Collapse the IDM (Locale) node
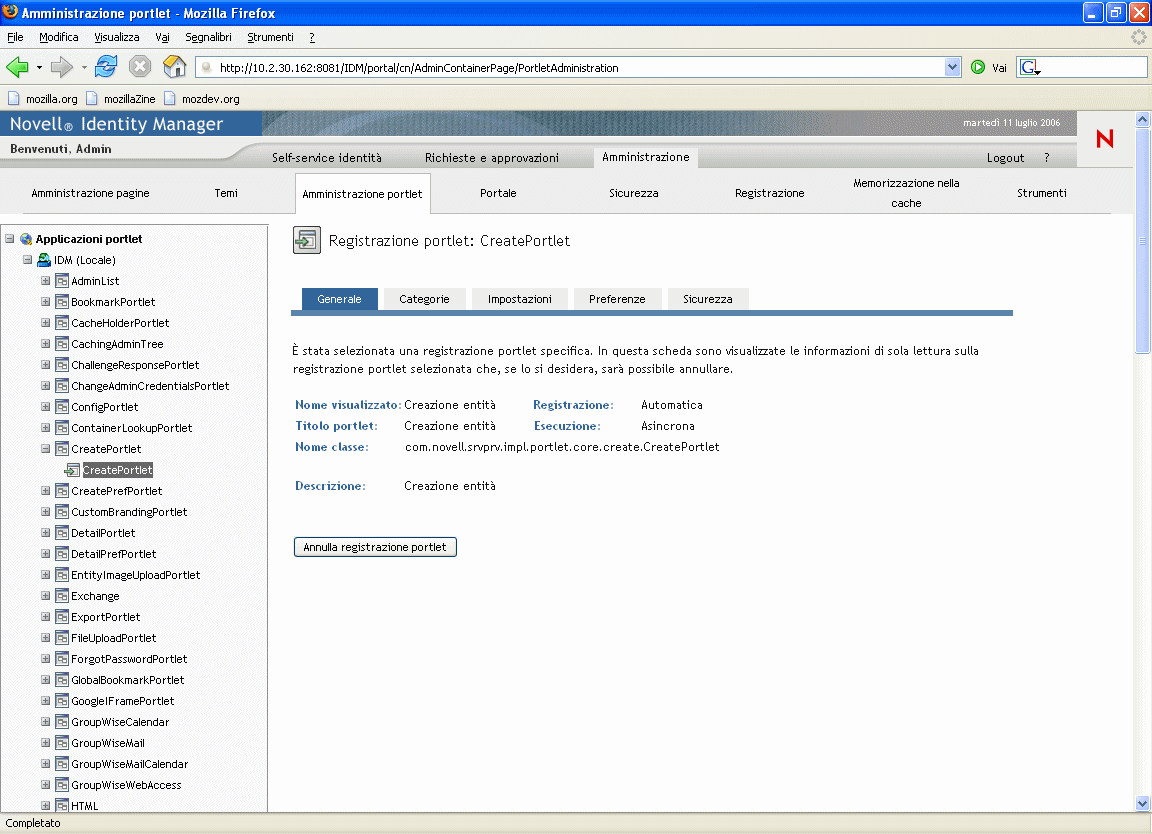 point(27,260)
